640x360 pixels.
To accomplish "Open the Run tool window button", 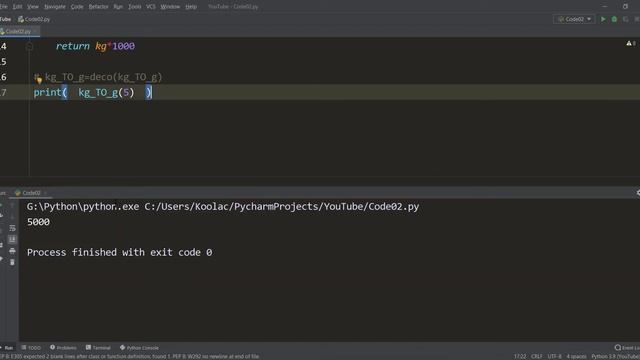I will pos(7,348).
